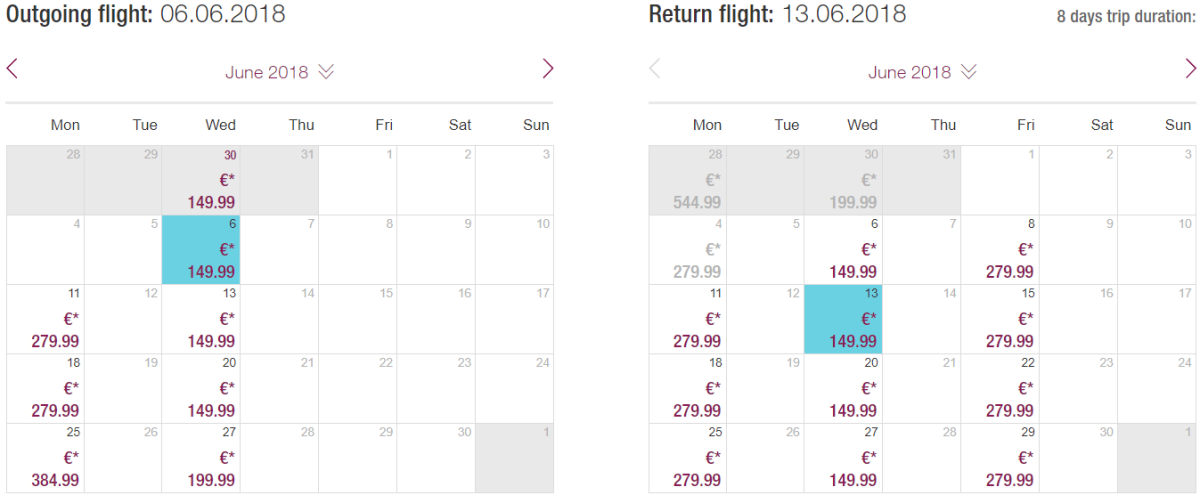
Task: Select outgoing June 25 for €384.99
Action: tap(45, 457)
